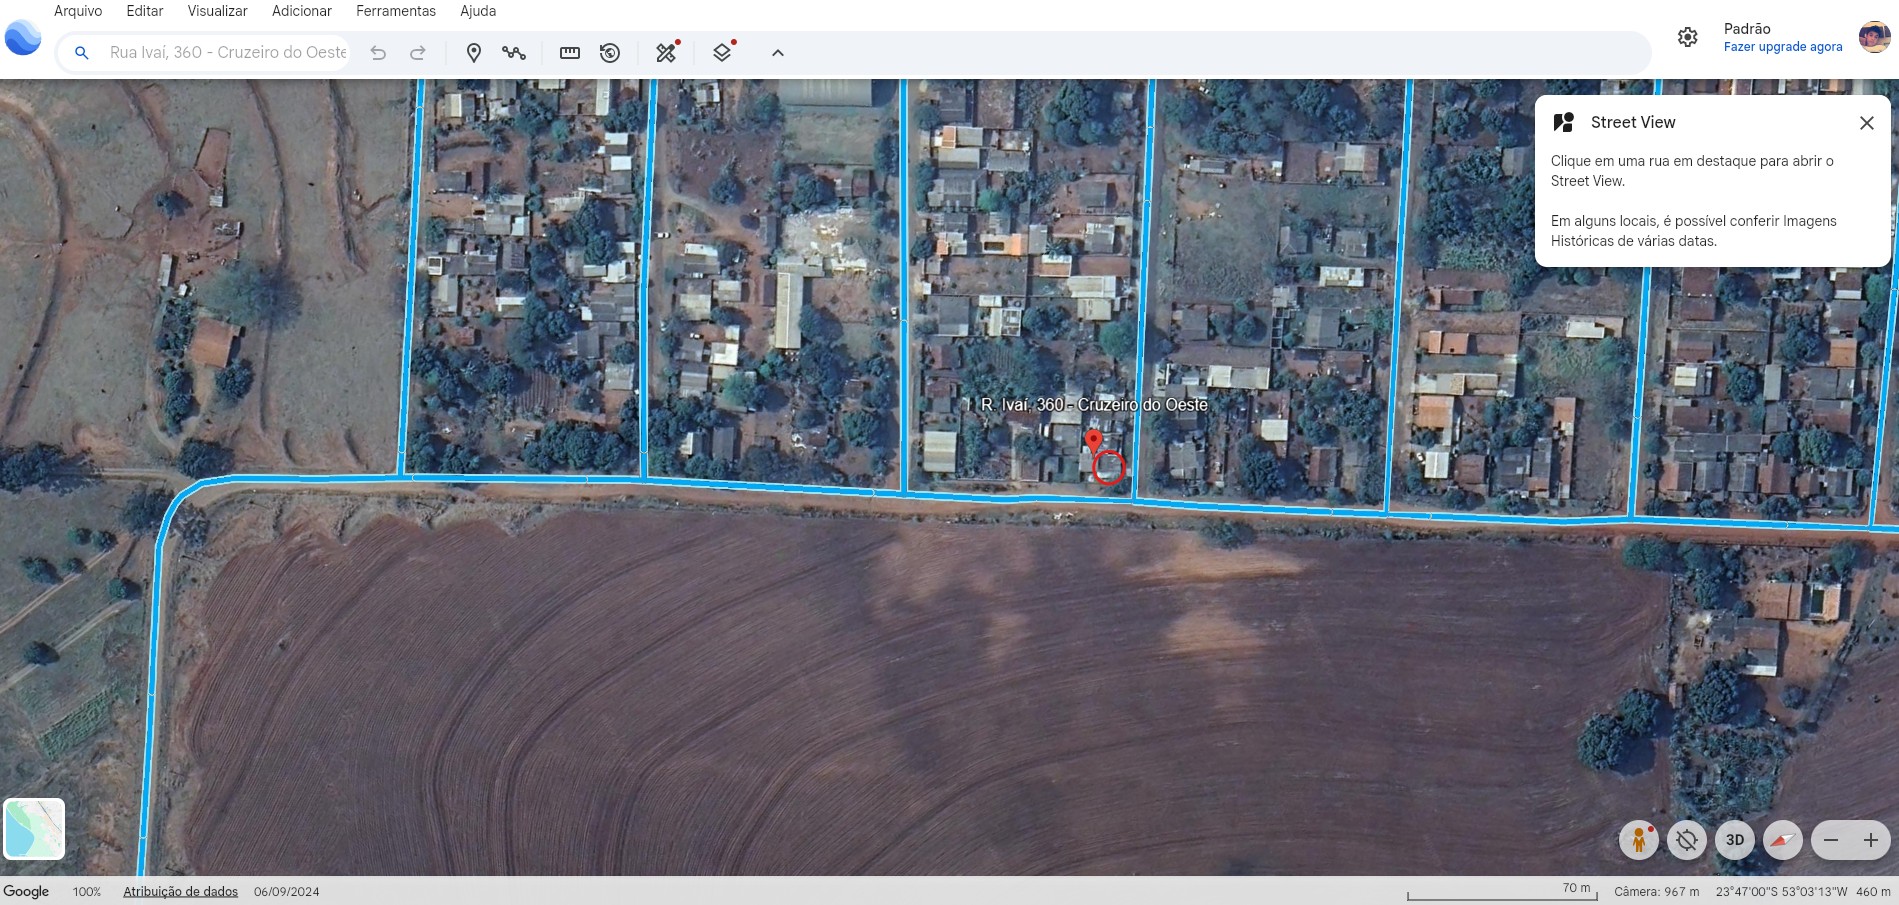Click the red location pin on the map
The width and height of the screenshot is (1899, 905).
[1094, 441]
